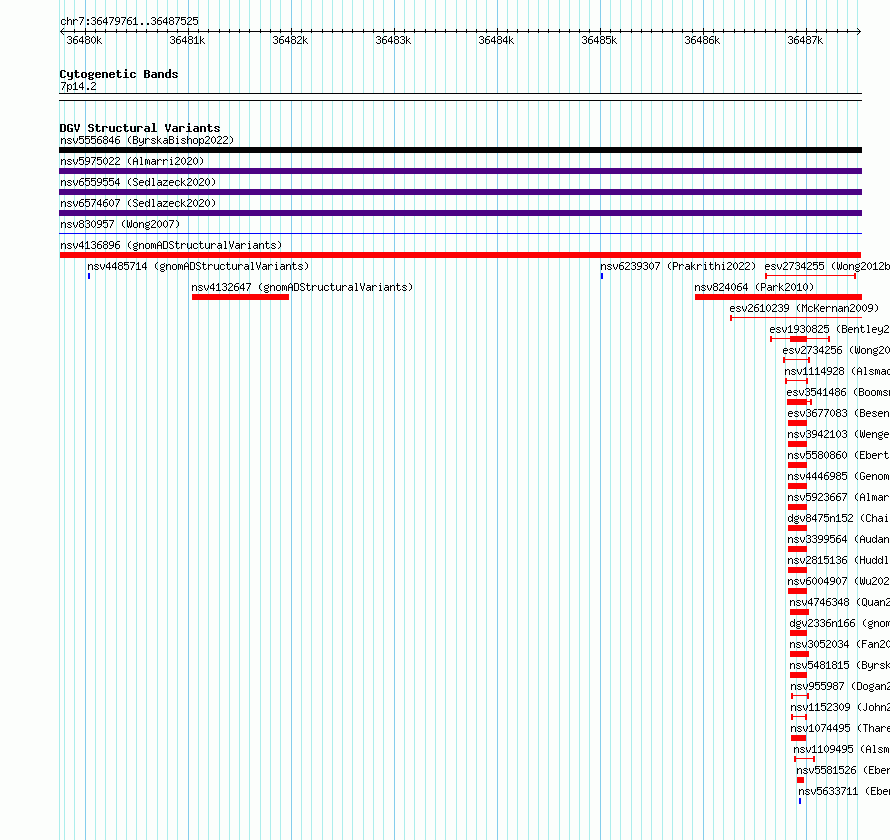
Task: Click the nsv955987 red interval glyph
Action: click(x=800, y=696)
